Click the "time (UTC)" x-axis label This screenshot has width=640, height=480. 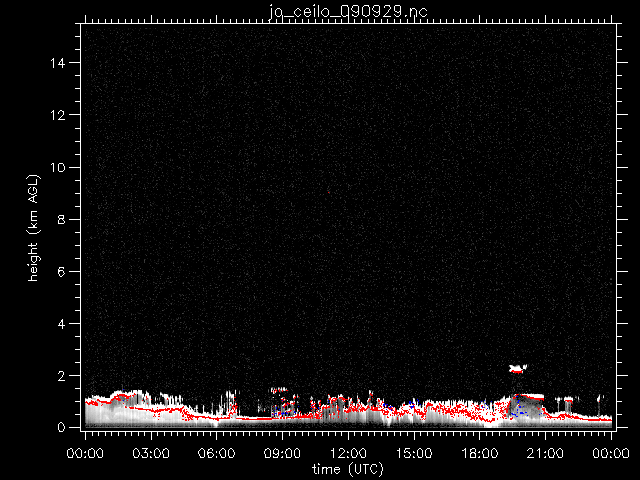coord(348,468)
